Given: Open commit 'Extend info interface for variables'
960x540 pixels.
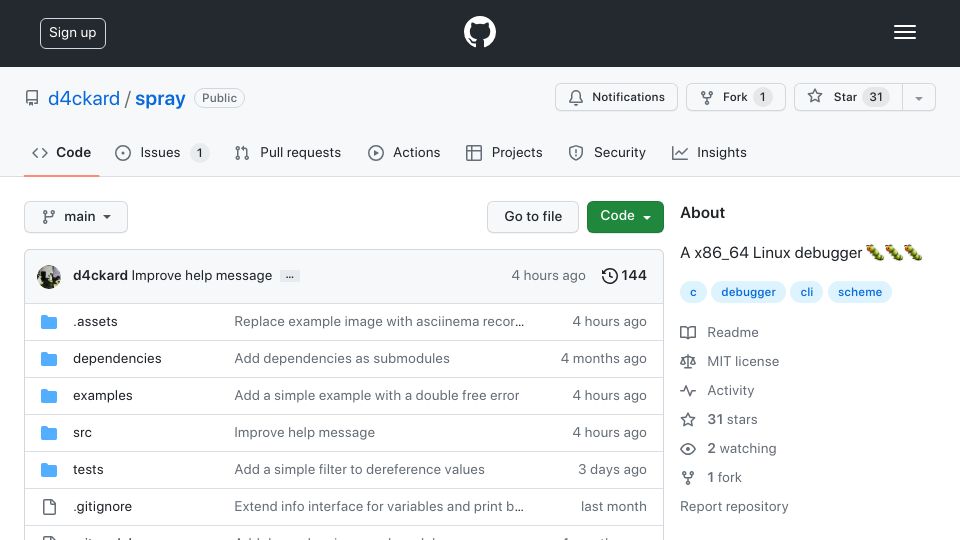Looking at the screenshot, I should (x=379, y=506).
